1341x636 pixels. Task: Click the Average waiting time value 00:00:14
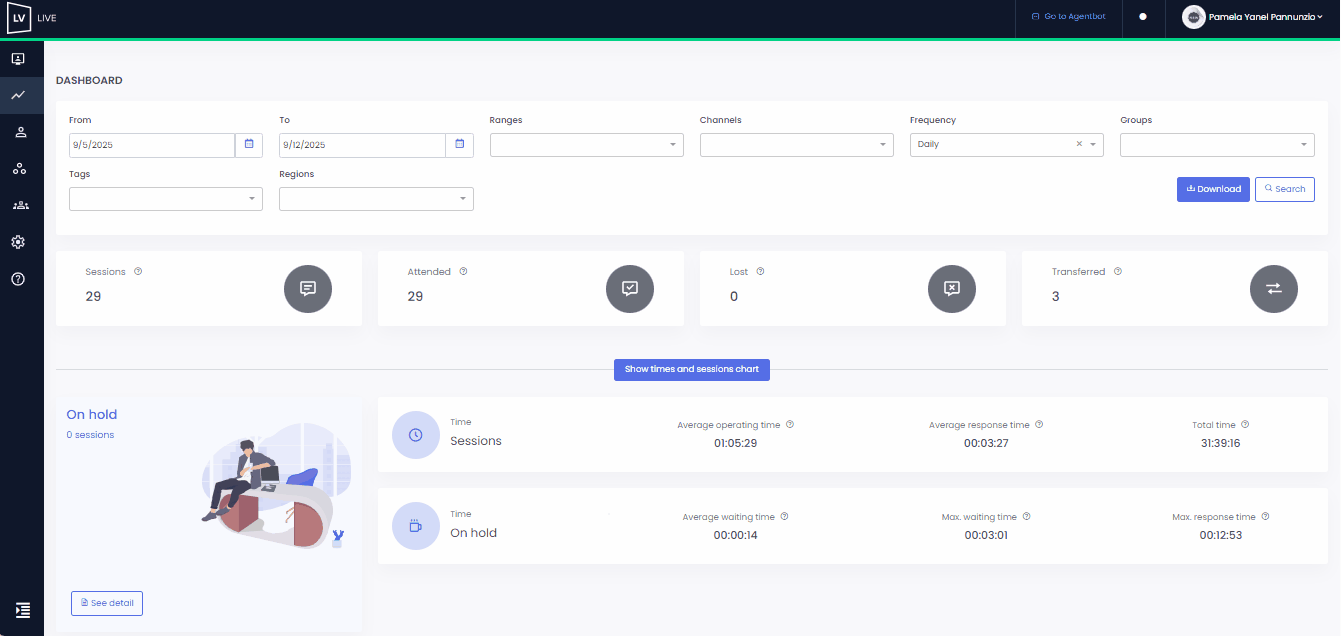point(735,535)
